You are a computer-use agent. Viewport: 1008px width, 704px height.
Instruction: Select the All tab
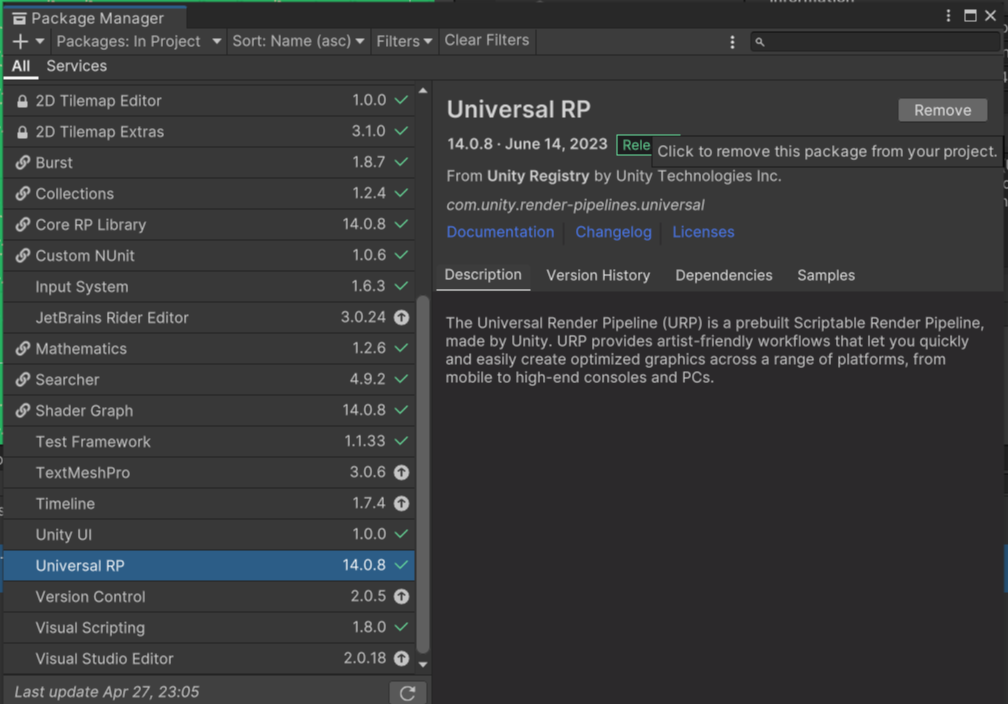[21, 66]
